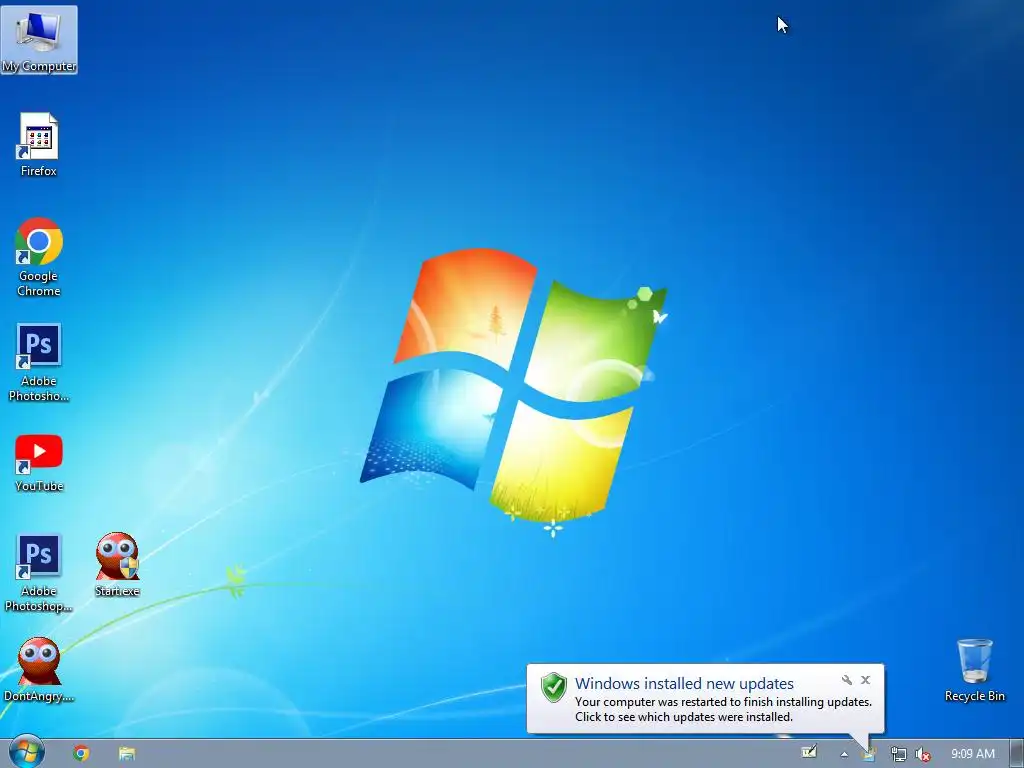Click 'Click to see which updates were installed'
The width and height of the screenshot is (1024, 768).
pos(683,716)
